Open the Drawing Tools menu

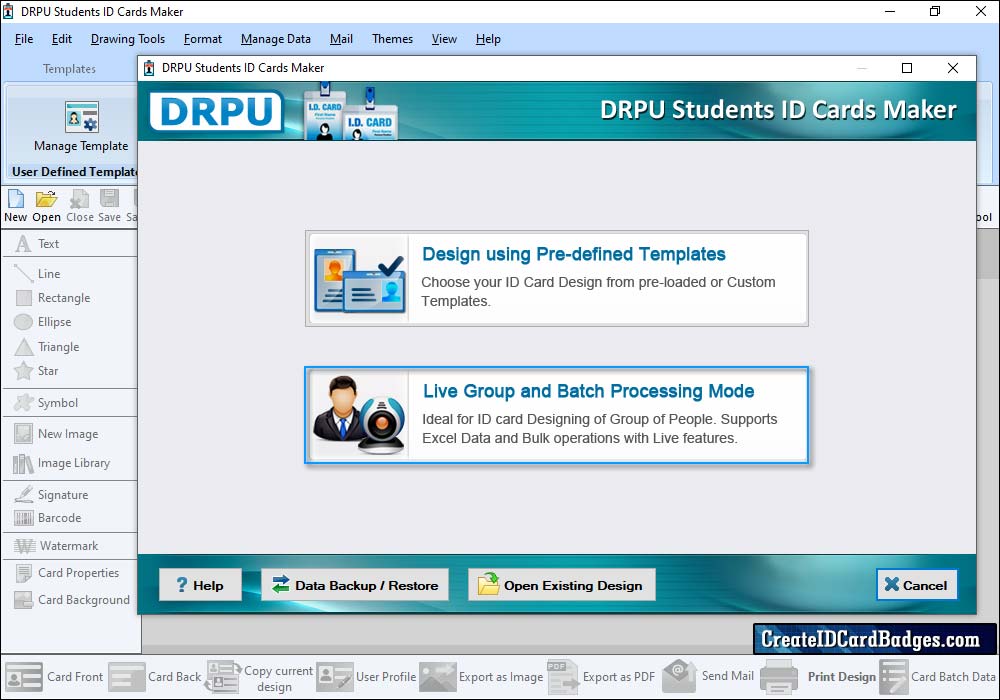point(128,39)
